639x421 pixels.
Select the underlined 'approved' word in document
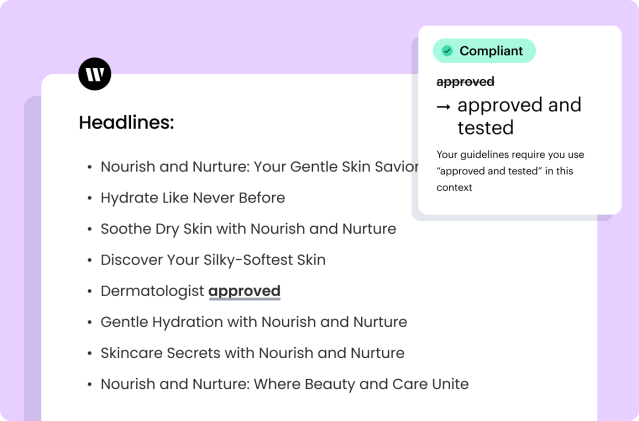click(244, 291)
